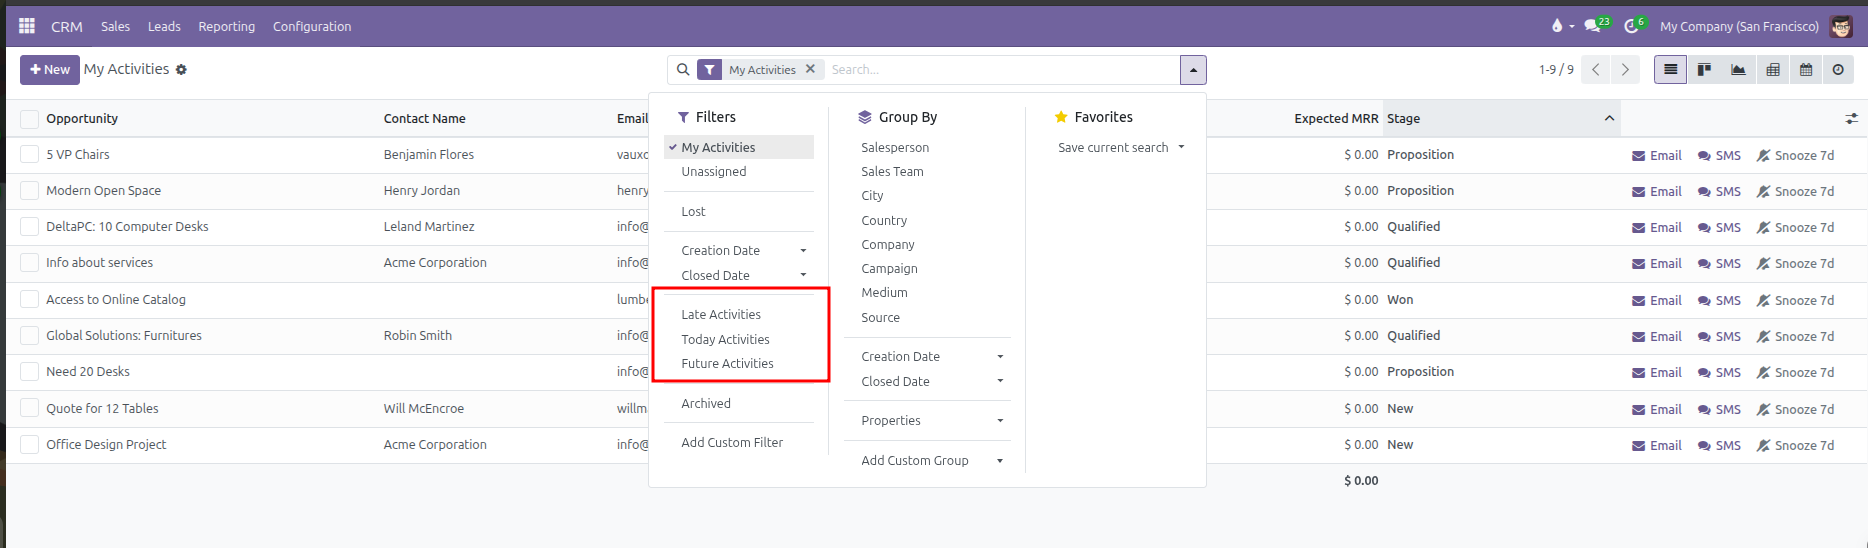Send SMS for Access to Online Catalog
Image resolution: width=1868 pixels, height=548 pixels.
1718,300
